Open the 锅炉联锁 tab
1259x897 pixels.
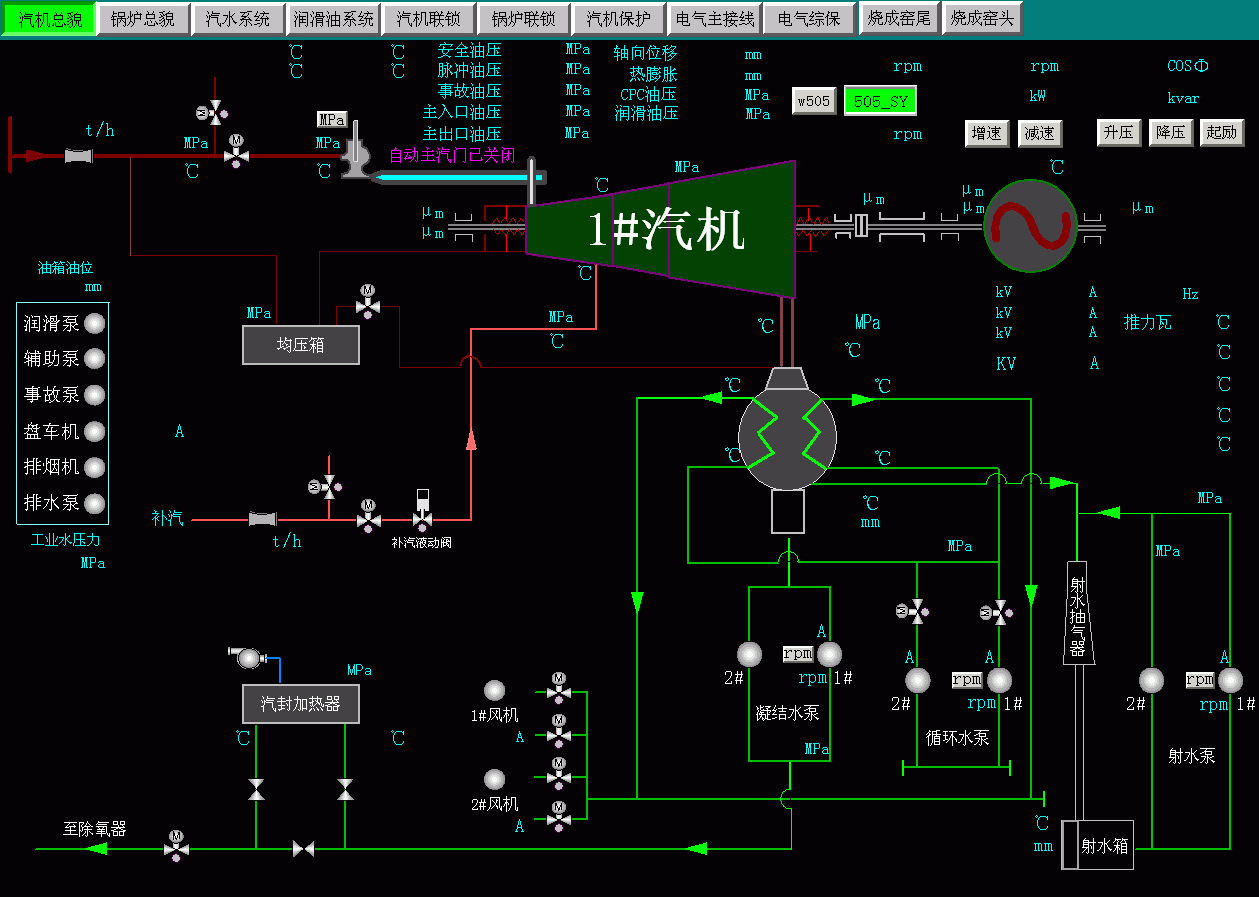coord(523,19)
